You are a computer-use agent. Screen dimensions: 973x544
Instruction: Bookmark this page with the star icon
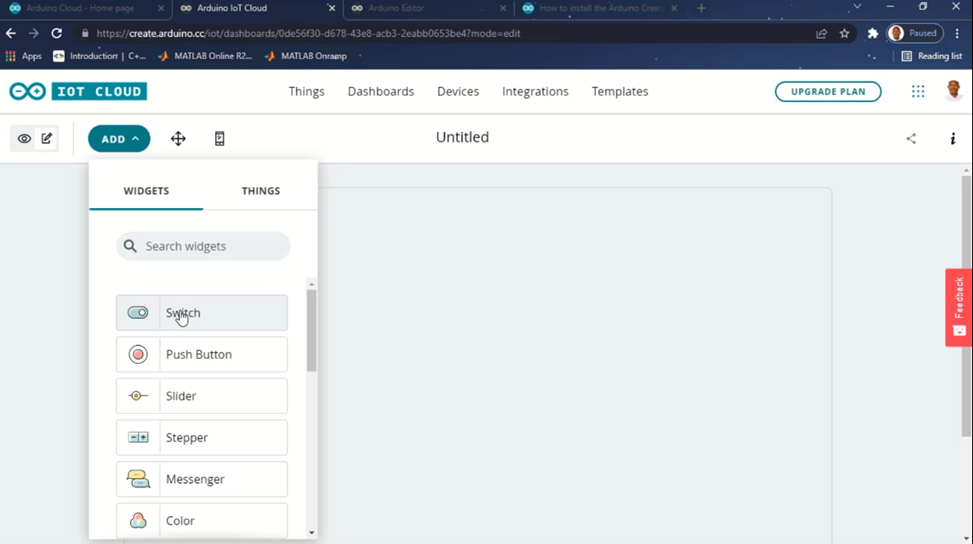pos(845,33)
